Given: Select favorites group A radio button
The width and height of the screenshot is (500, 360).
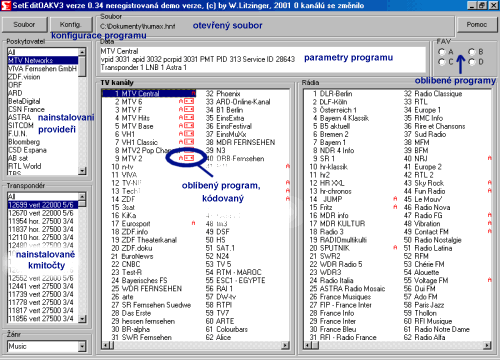Looking at the screenshot, I should point(442,52).
